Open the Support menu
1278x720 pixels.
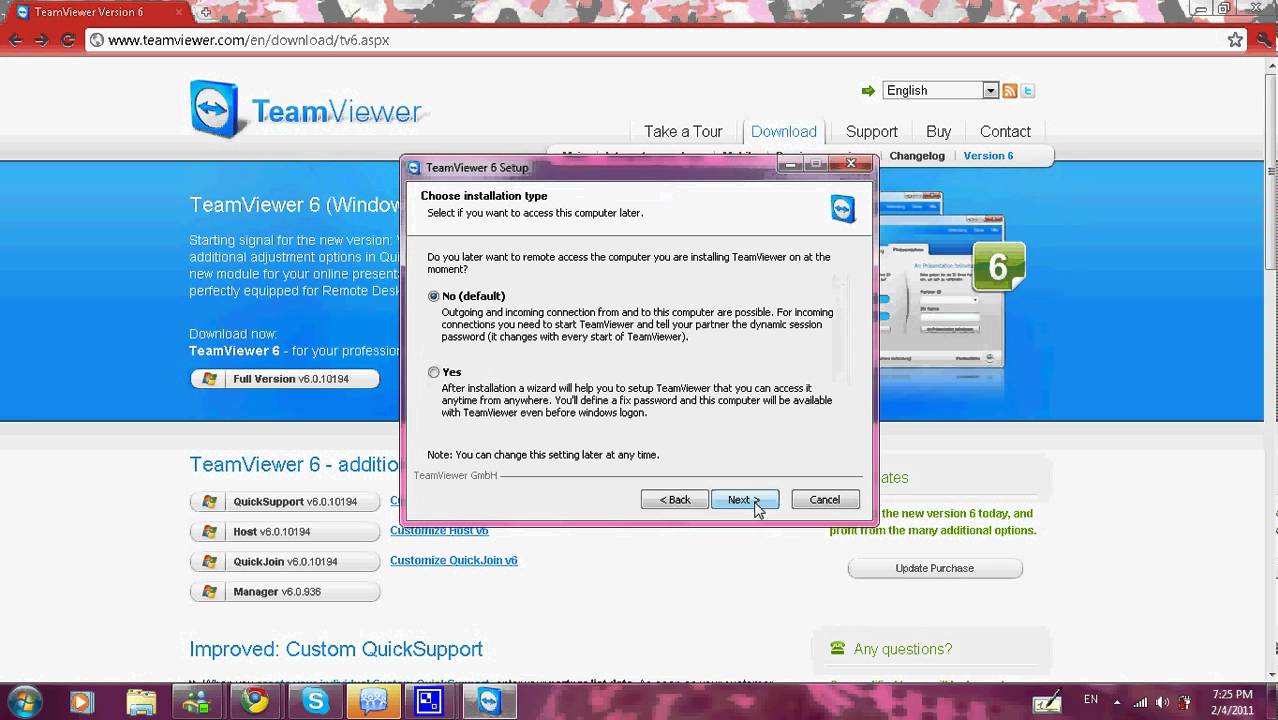[x=872, y=131]
